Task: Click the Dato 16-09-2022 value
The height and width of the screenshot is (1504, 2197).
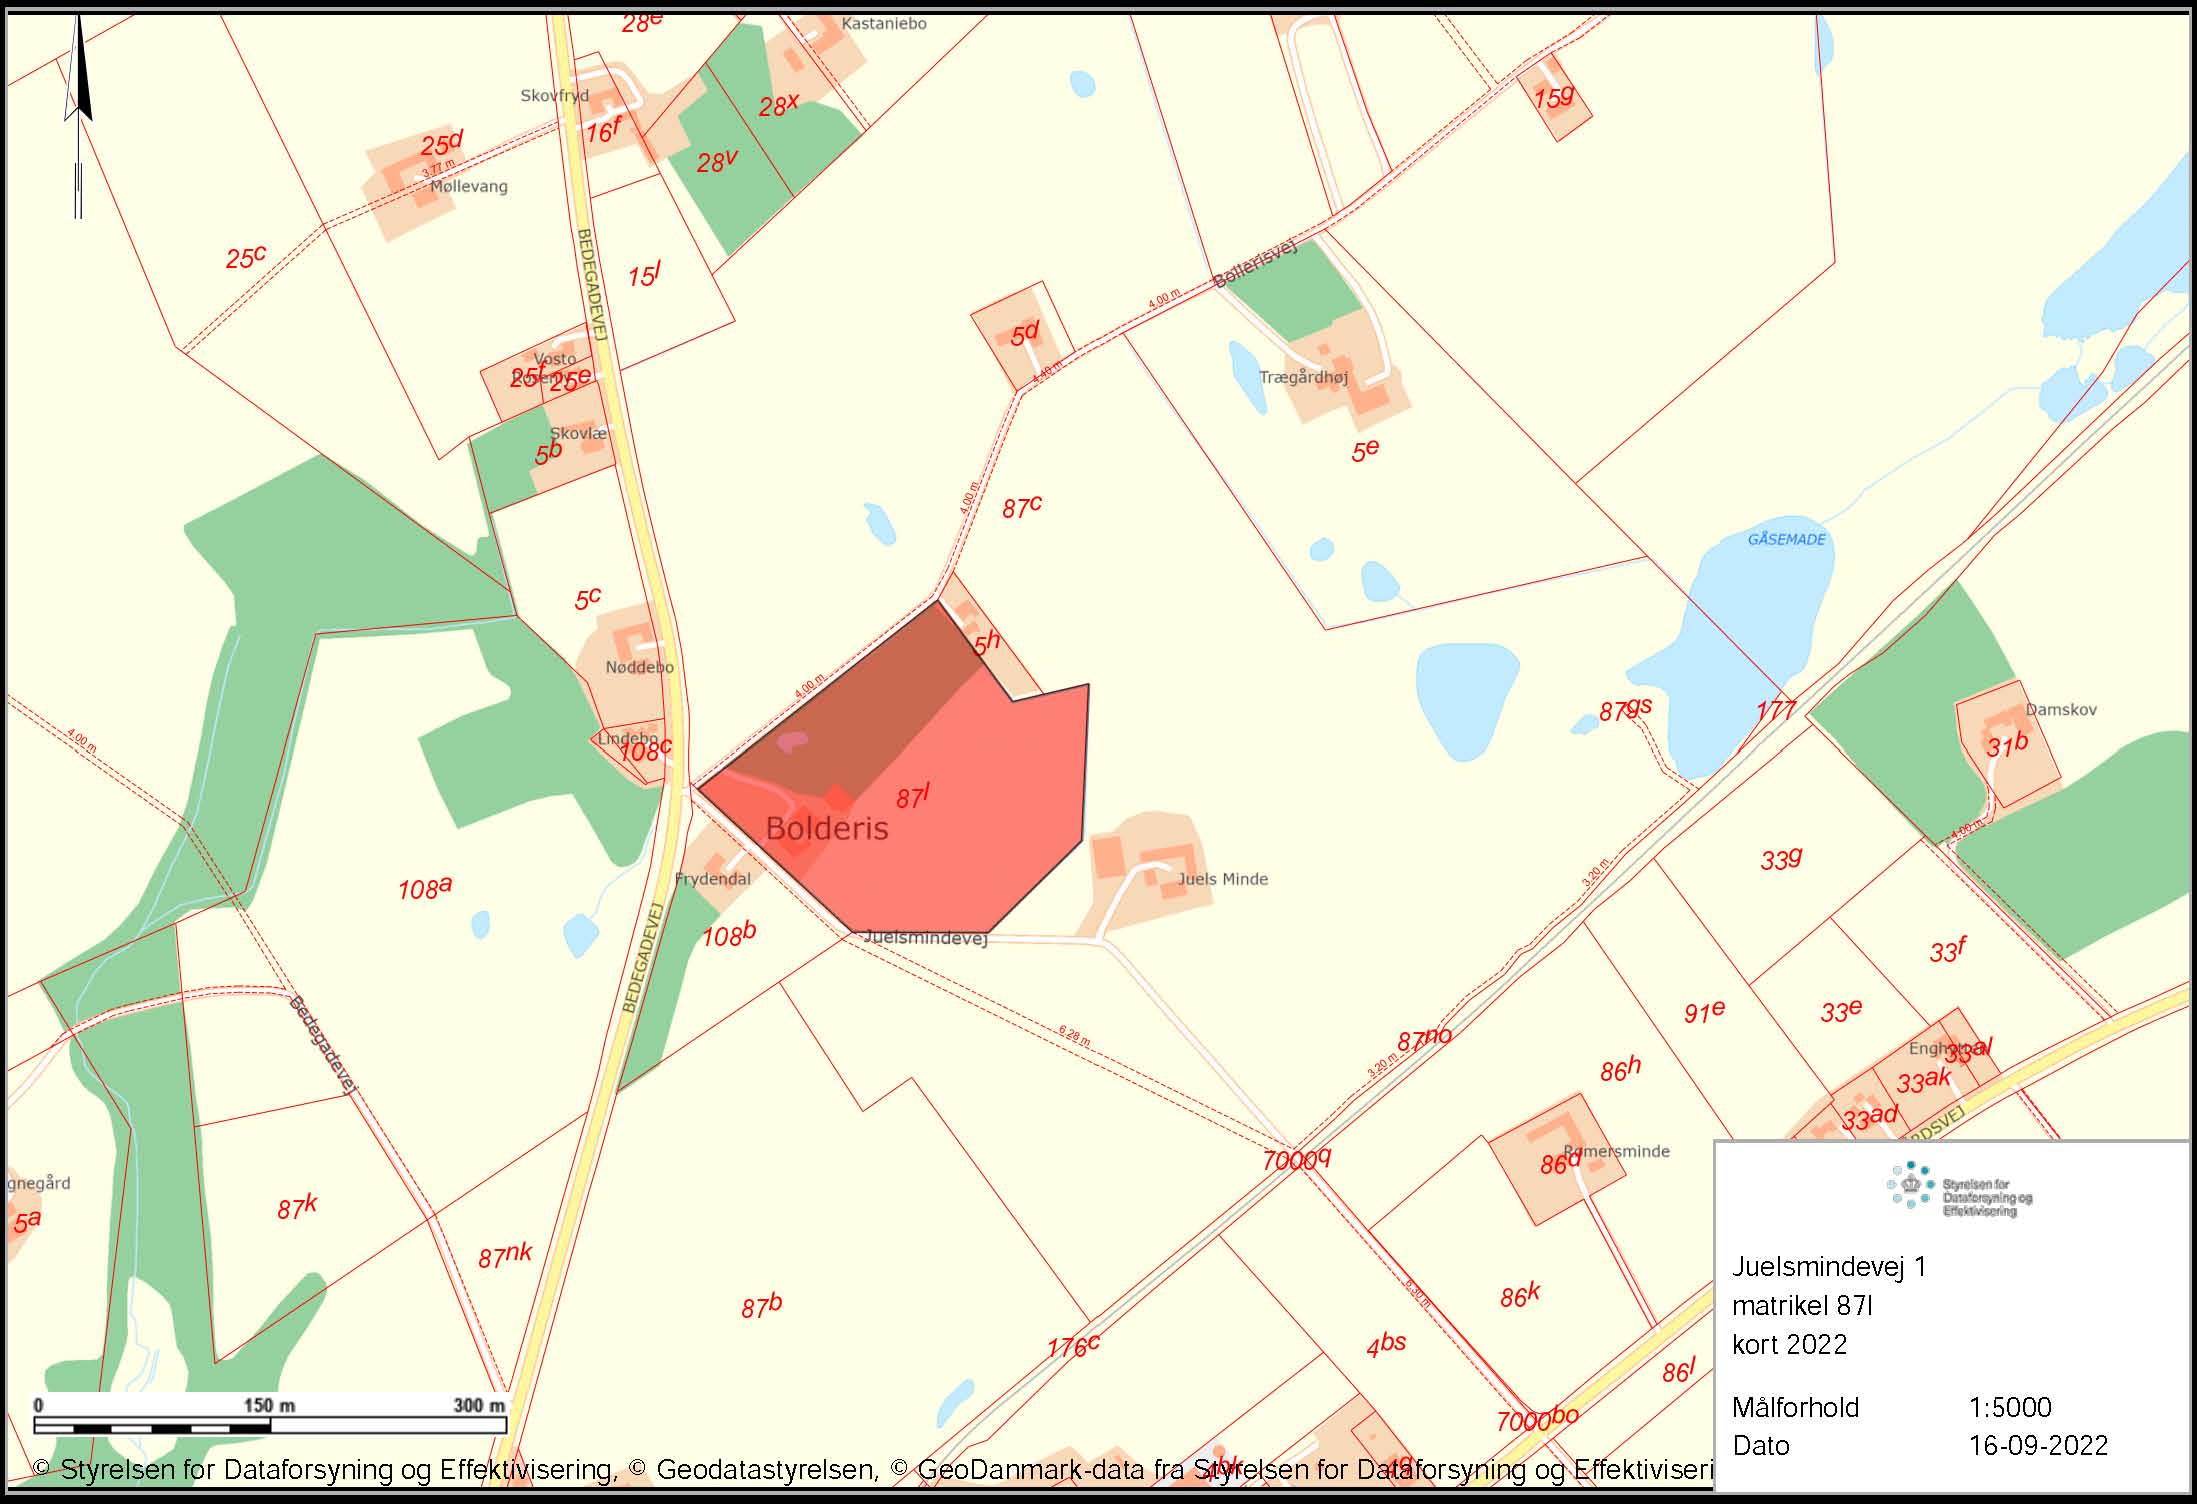Action: click(2038, 1445)
